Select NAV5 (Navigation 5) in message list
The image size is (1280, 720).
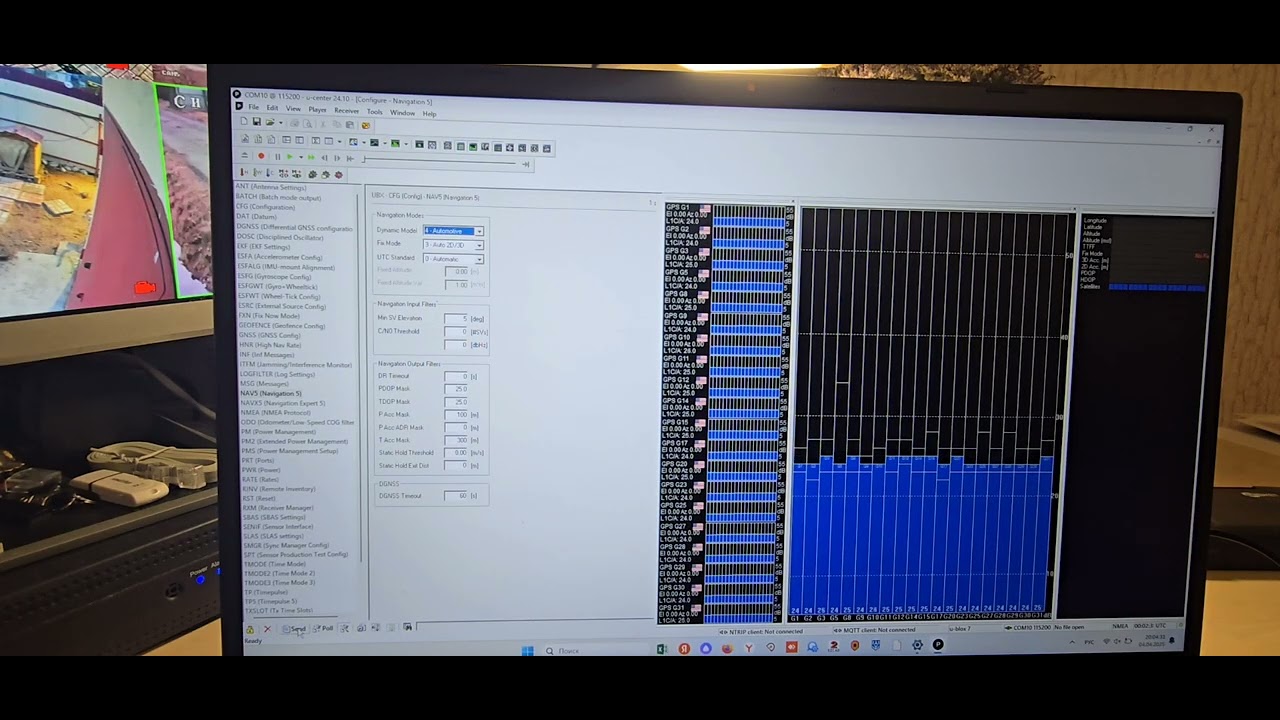coord(271,394)
